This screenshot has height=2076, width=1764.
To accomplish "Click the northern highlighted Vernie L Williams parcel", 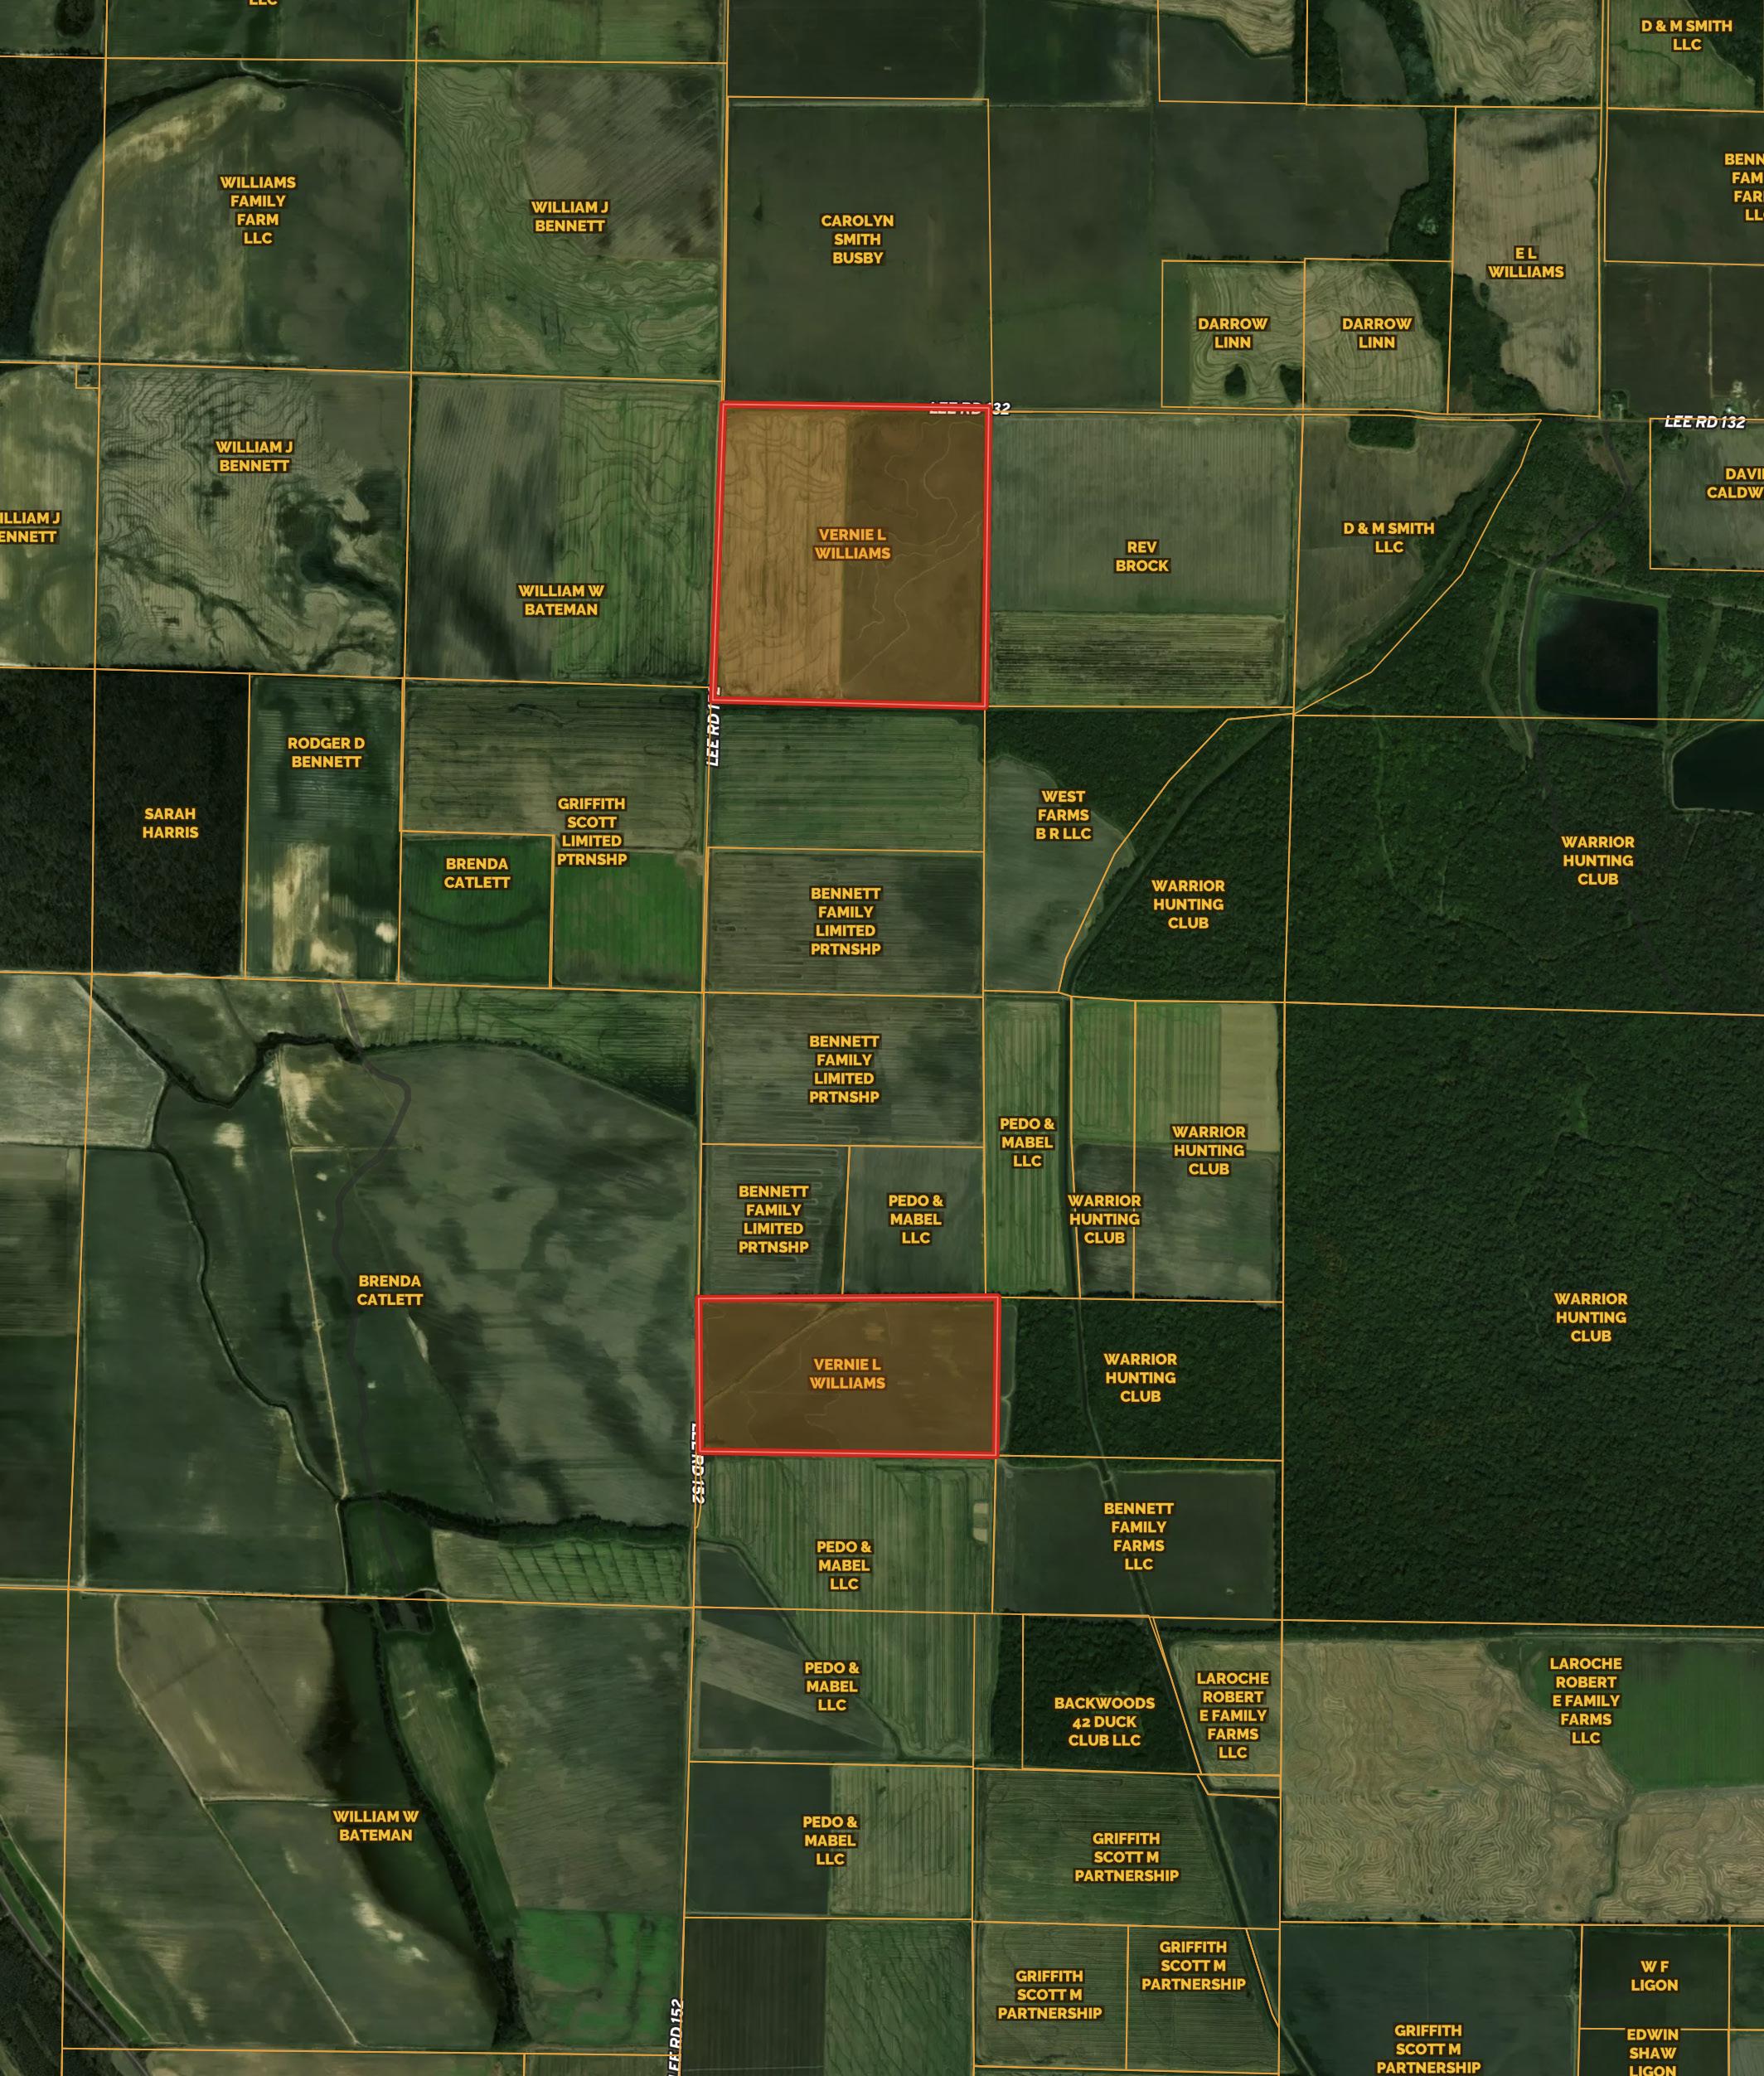I will pos(851,544).
